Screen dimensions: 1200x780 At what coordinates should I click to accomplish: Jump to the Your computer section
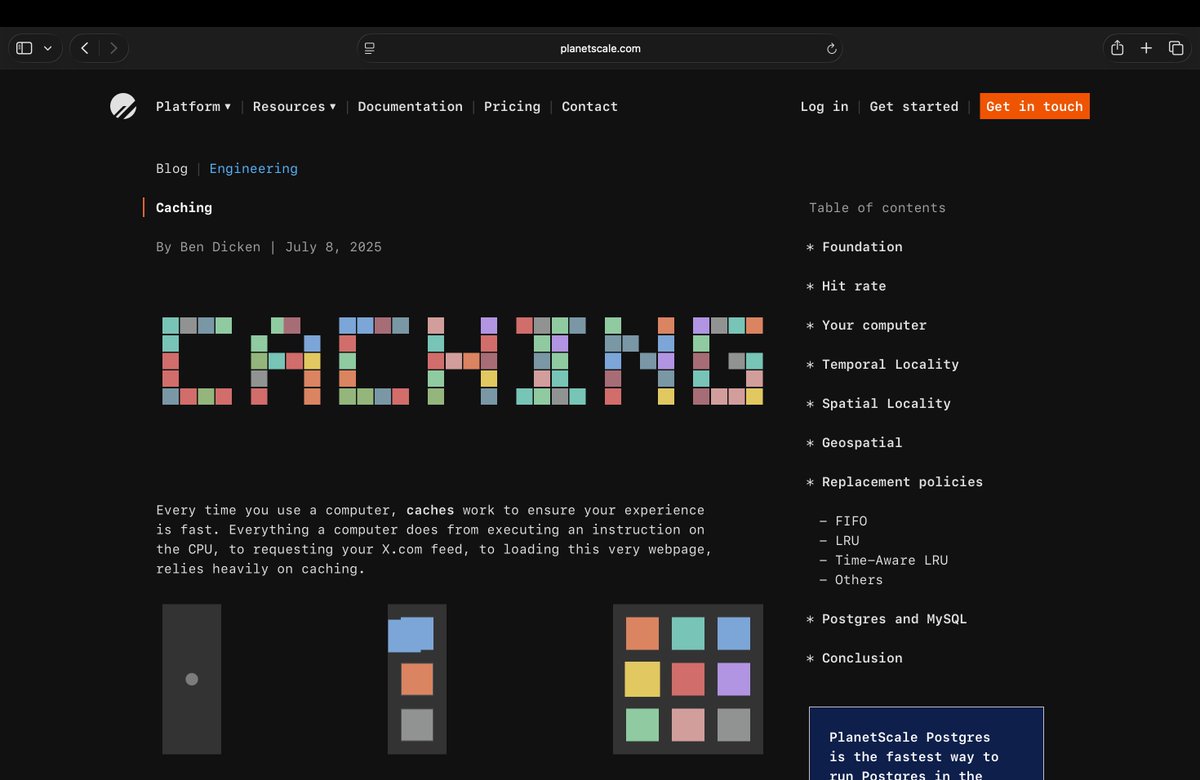click(874, 325)
